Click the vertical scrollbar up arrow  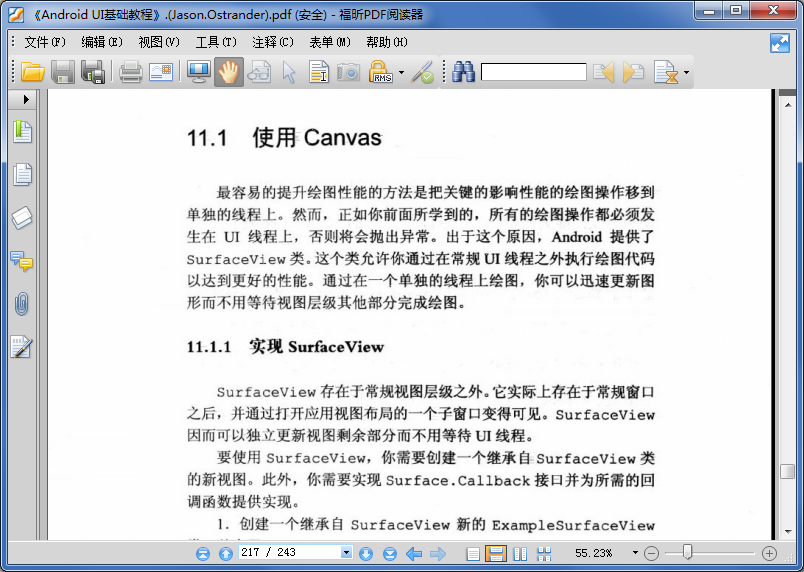coord(788,105)
